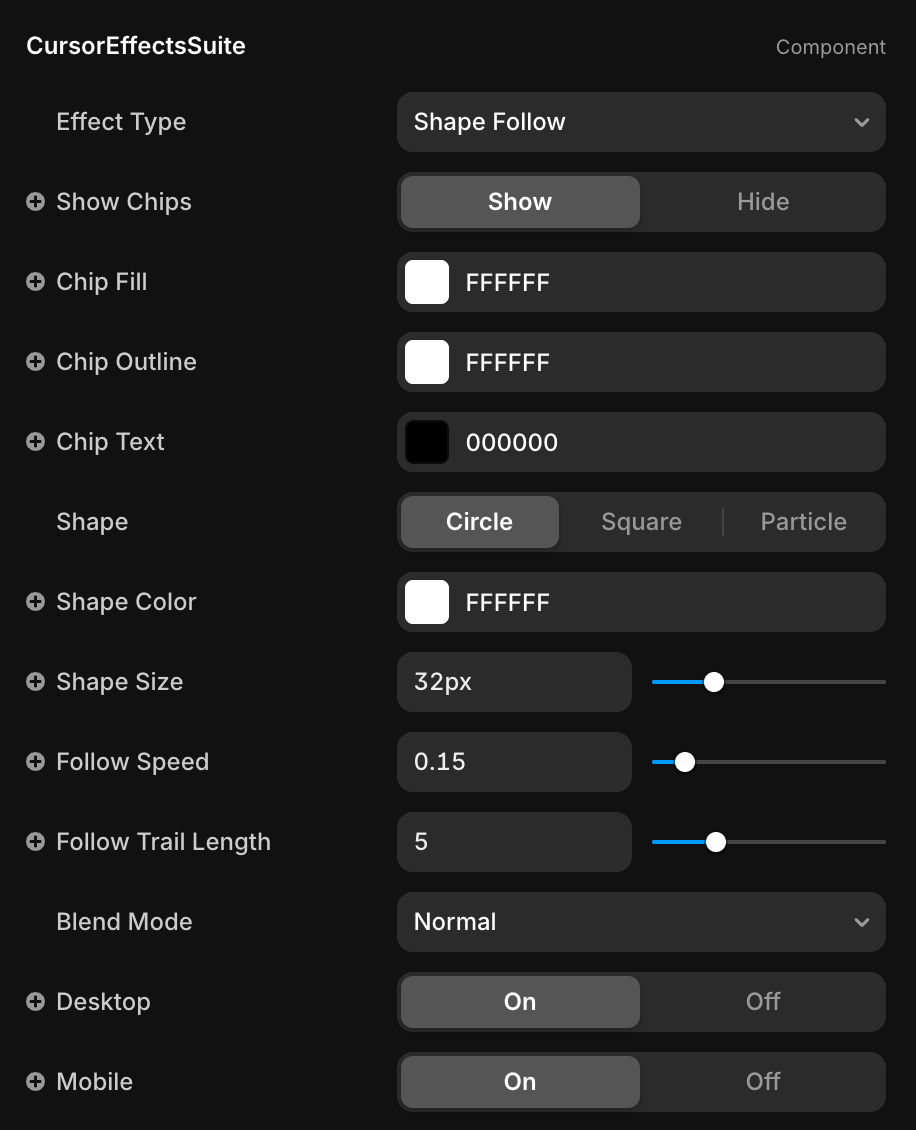Viewport: 916px width, 1130px height.
Task: Turn Desktop Off
Action: point(762,1002)
